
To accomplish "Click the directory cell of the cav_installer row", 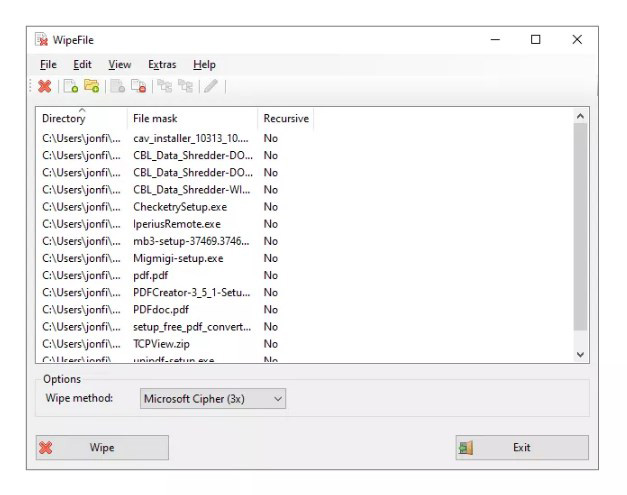I will pyautogui.click(x=81, y=138).
